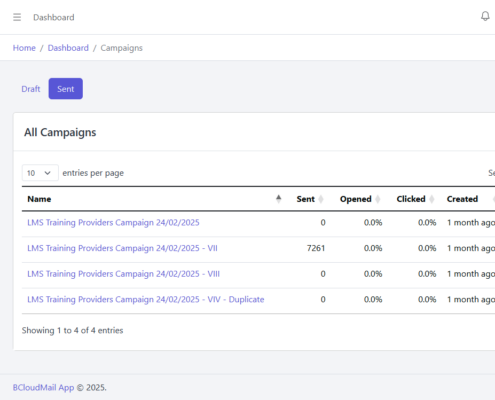The width and height of the screenshot is (495, 400).
Task: Click the Campaigns breadcrumb text
Action: (x=121, y=48)
